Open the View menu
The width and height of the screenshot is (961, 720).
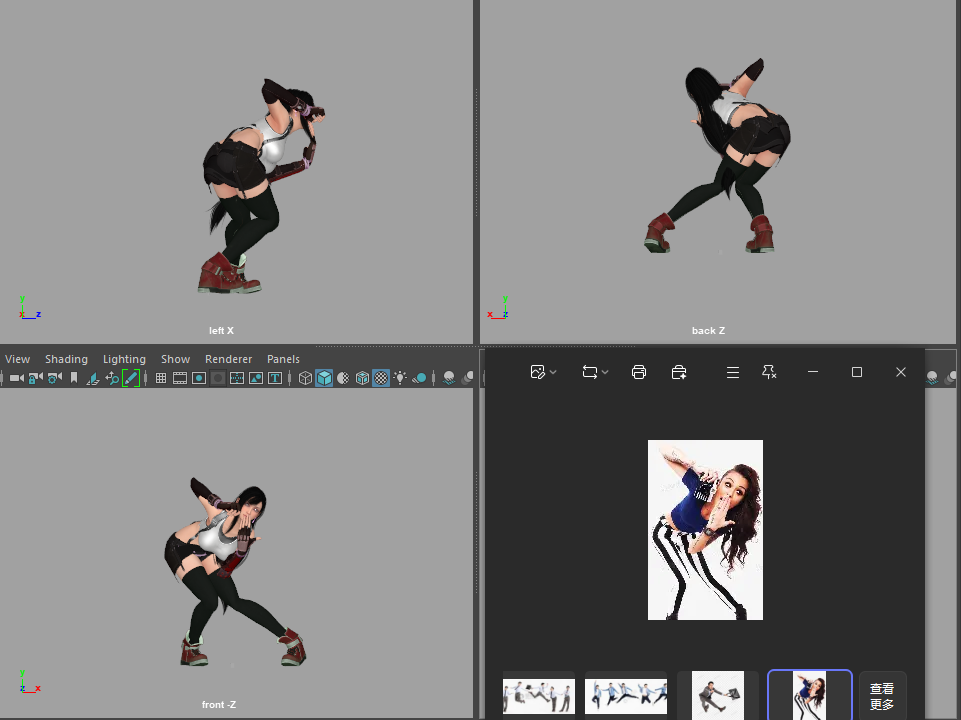17,359
